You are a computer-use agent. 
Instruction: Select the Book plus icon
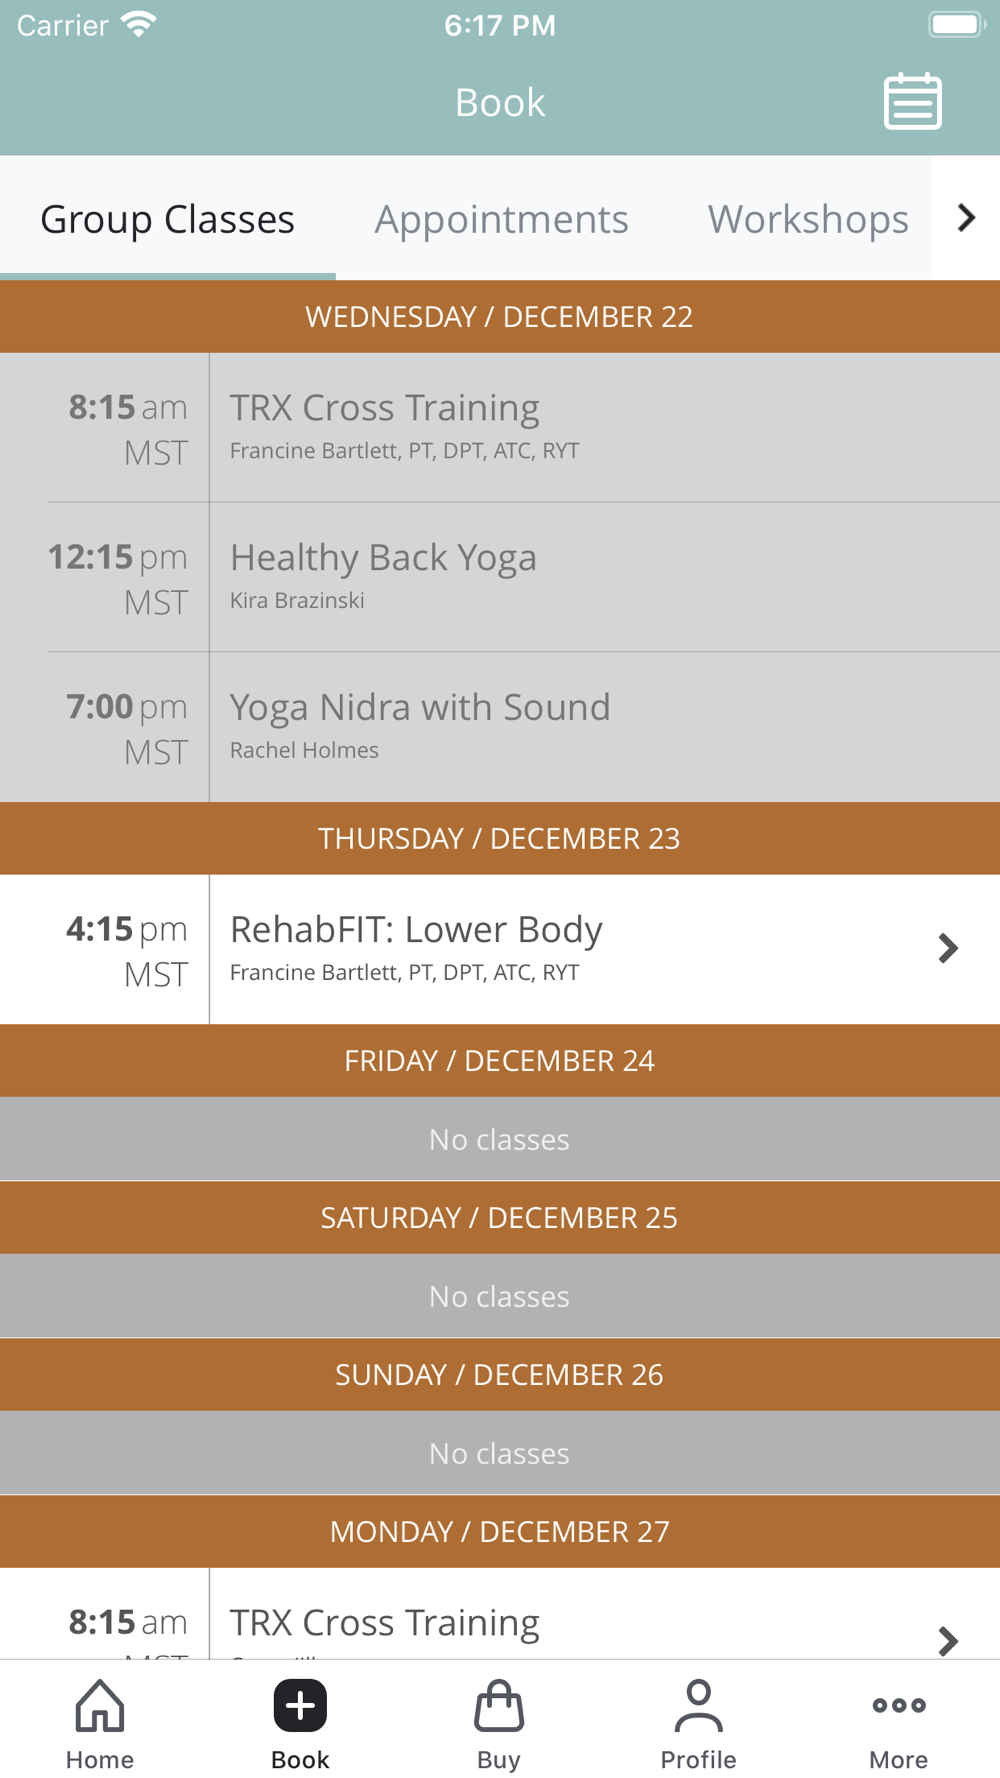pyautogui.click(x=300, y=1704)
